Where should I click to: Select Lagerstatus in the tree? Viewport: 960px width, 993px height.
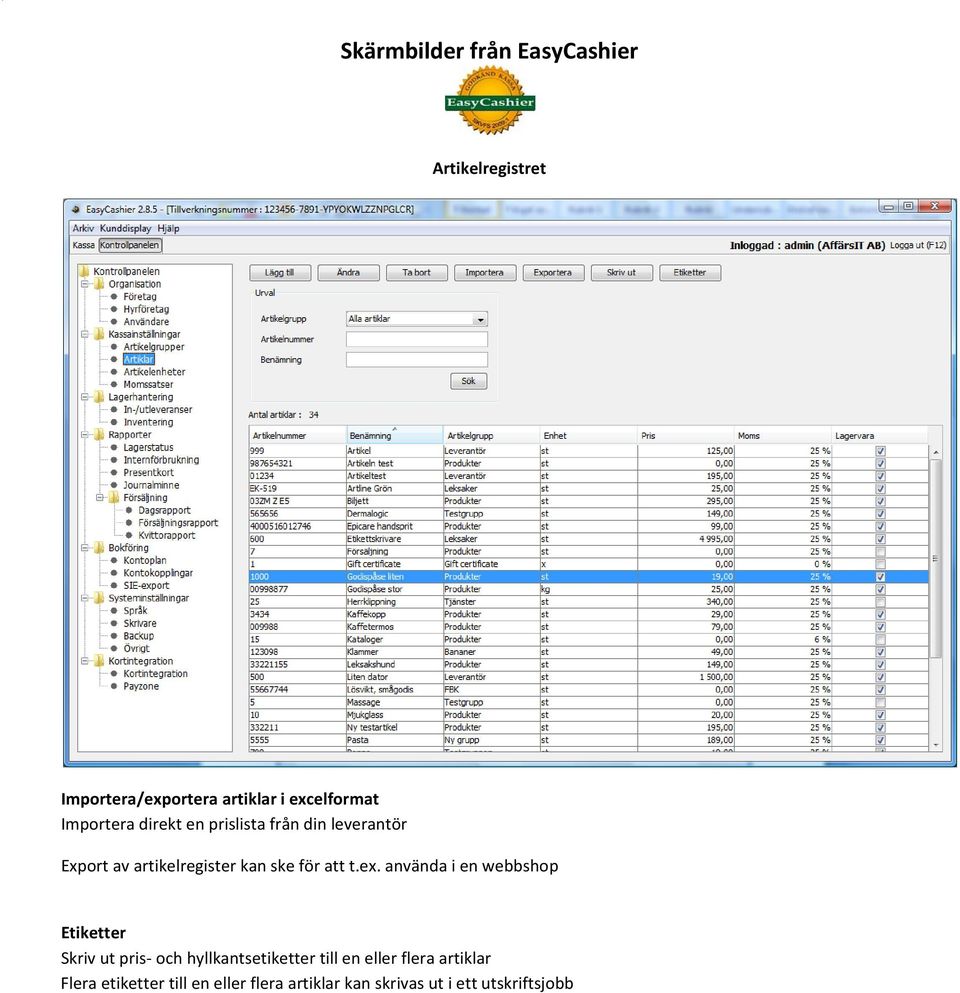click(x=148, y=448)
